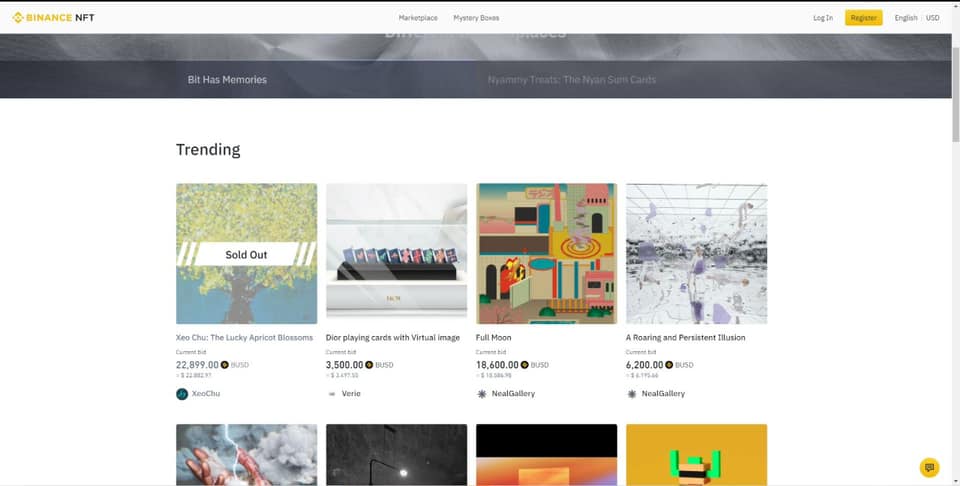The image size is (960, 486).
Task: Open the Full Moon artwork thumbnail
Action: 546,253
